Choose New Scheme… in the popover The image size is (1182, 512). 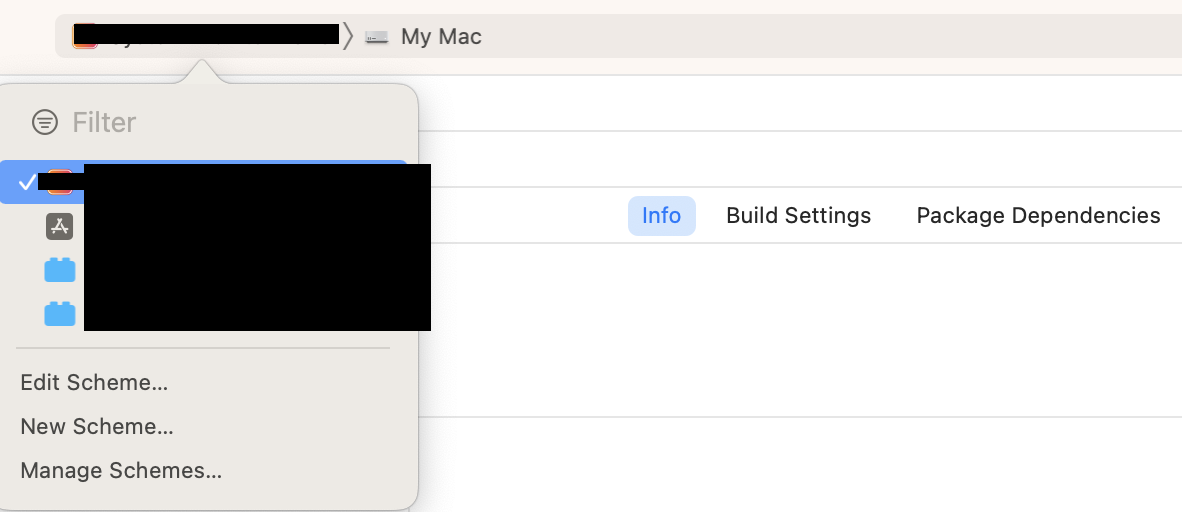click(96, 427)
